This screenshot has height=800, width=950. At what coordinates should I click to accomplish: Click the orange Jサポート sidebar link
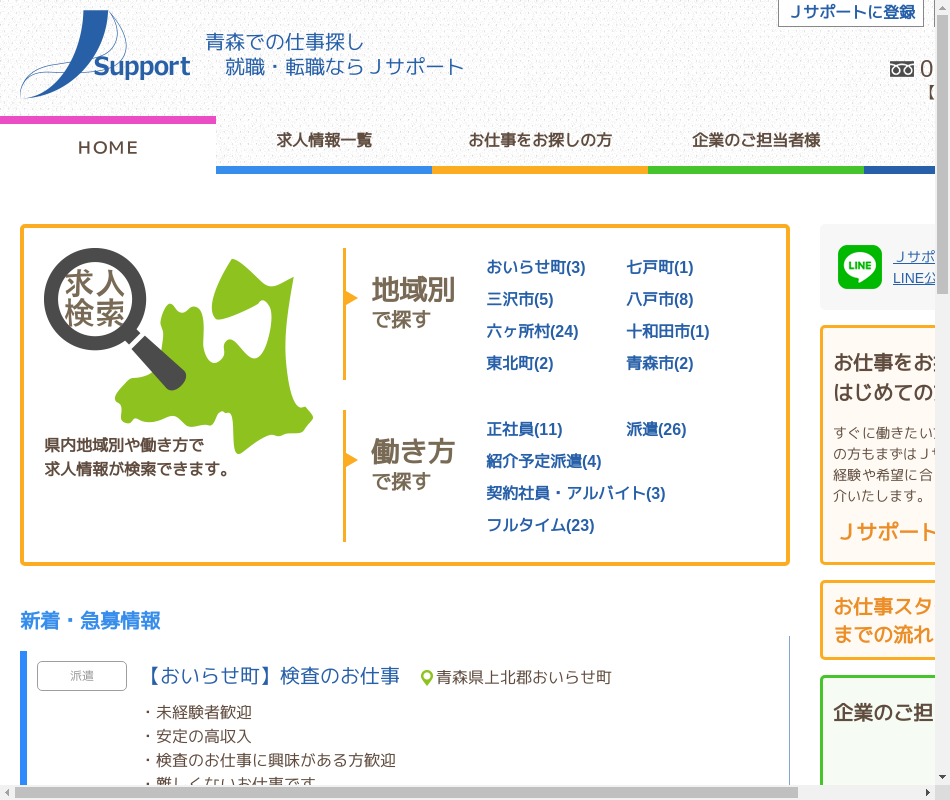(x=887, y=532)
